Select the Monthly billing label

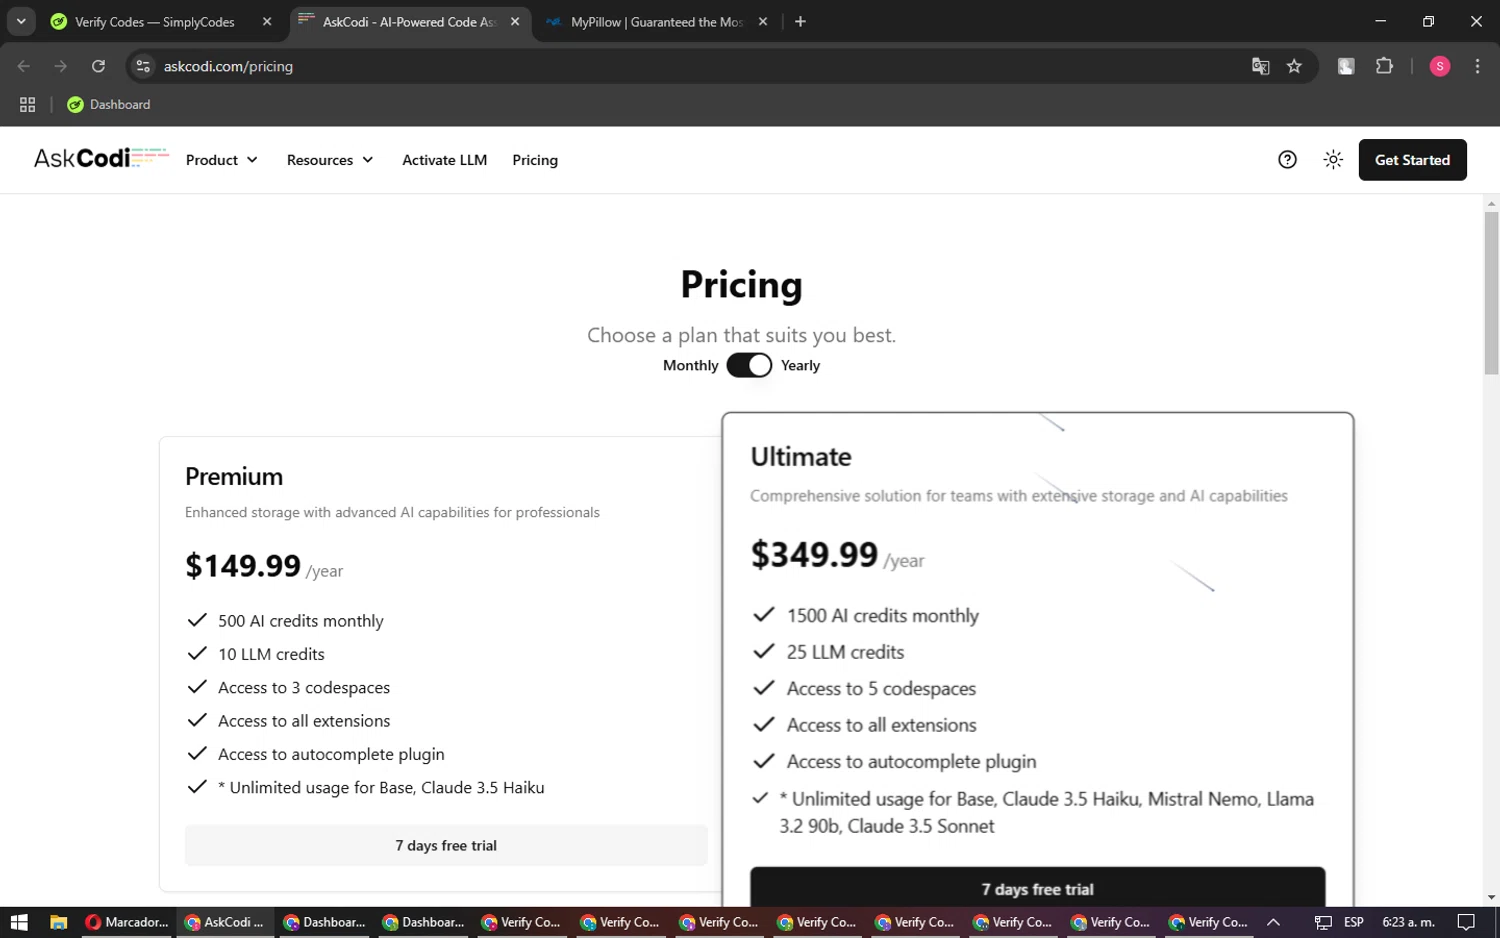pyautogui.click(x=690, y=365)
